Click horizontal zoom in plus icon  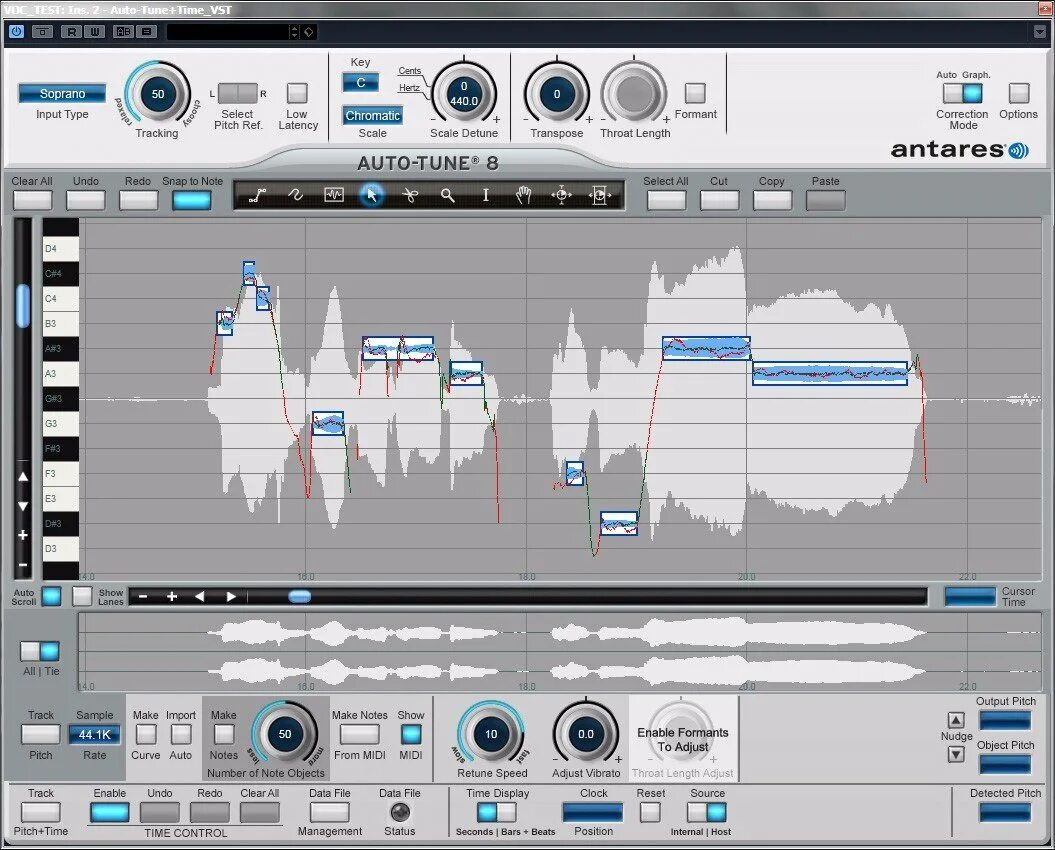click(172, 596)
